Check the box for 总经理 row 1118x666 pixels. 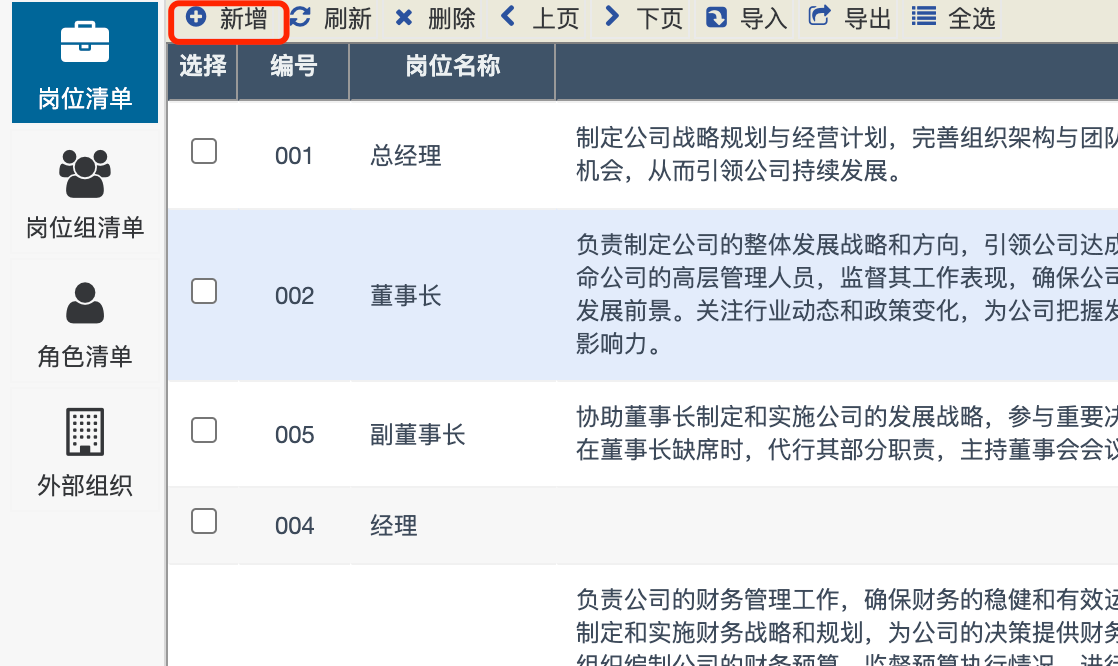click(x=204, y=151)
